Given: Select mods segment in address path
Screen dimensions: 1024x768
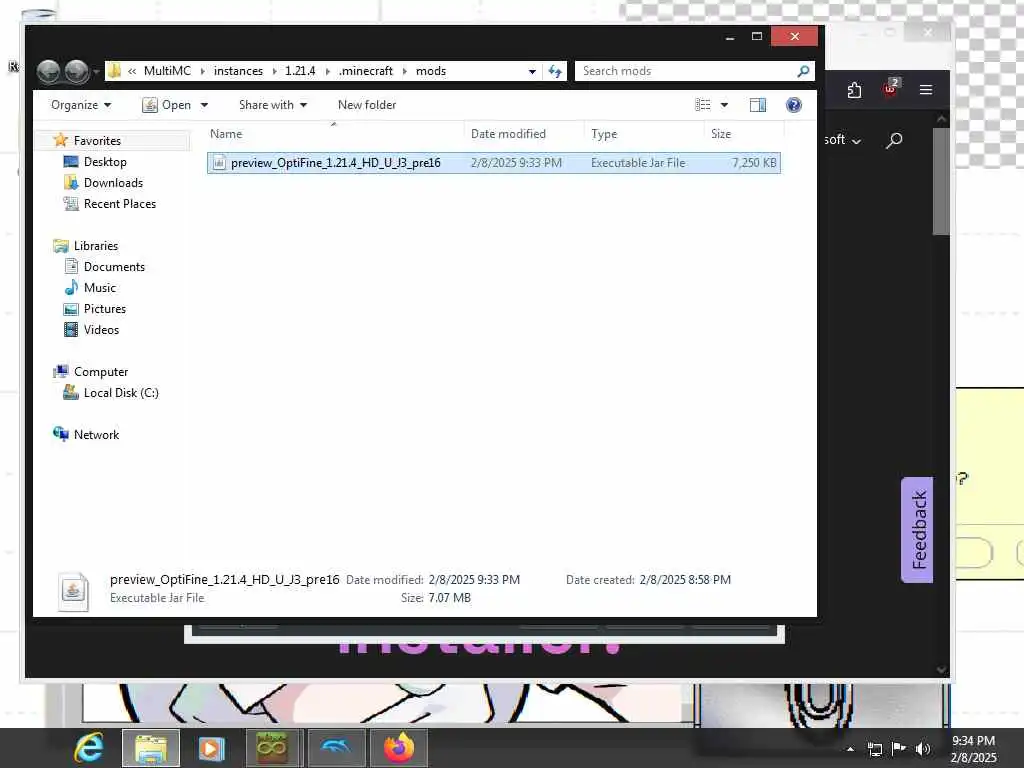Looking at the screenshot, I should pos(431,71).
